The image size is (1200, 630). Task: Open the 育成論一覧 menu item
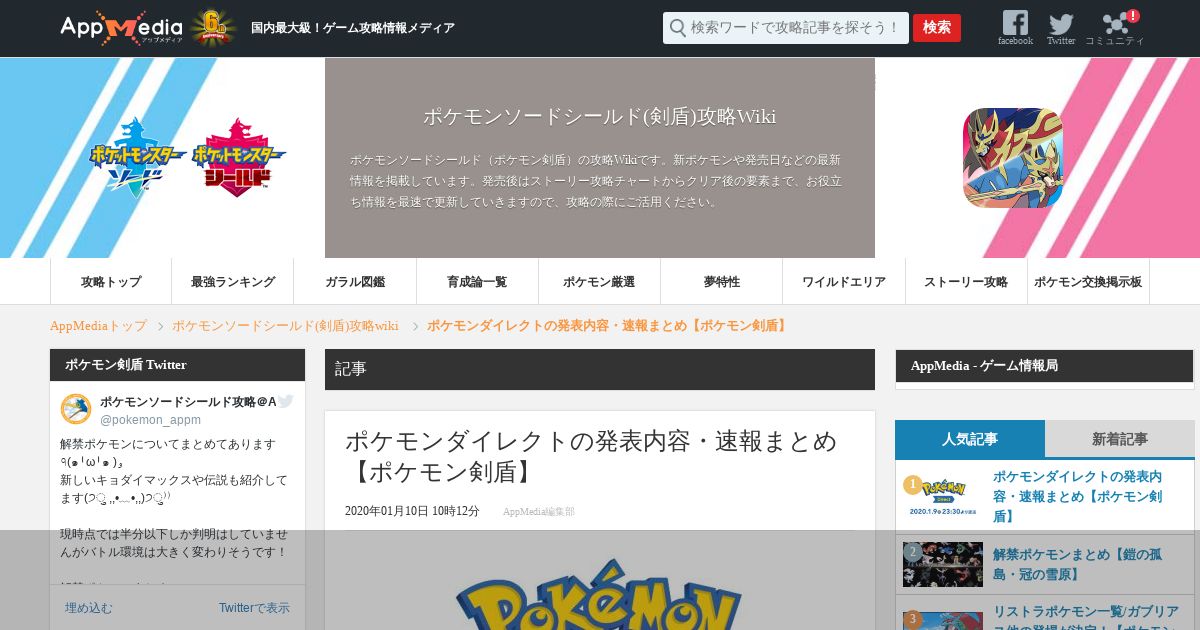click(477, 282)
